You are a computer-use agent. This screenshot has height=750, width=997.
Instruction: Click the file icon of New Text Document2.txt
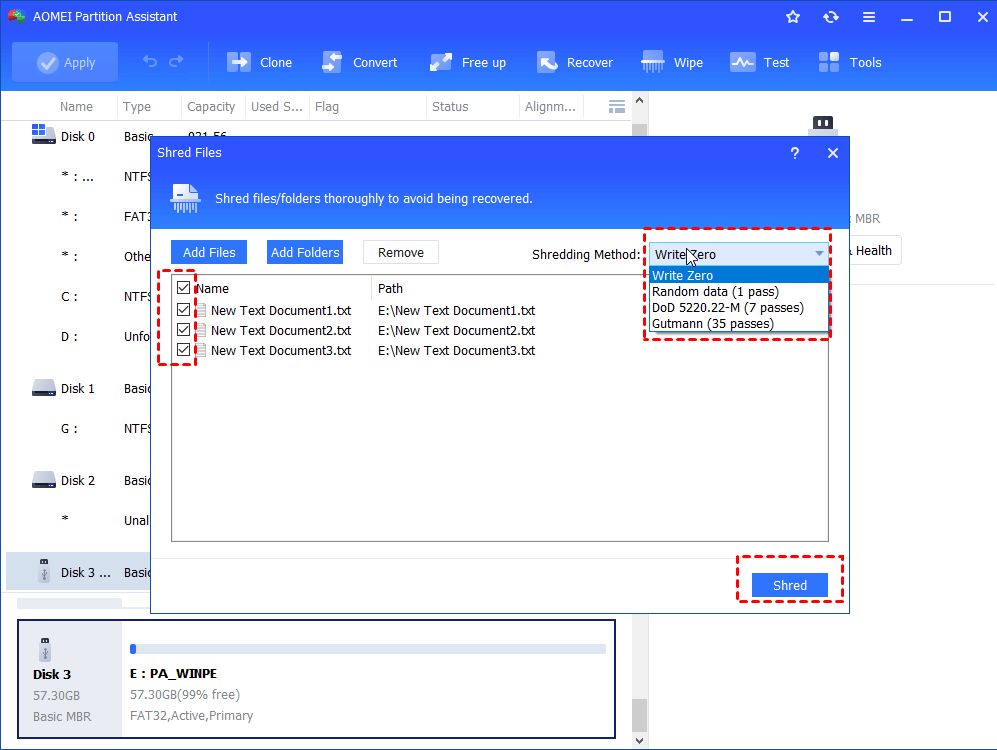[201, 330]
